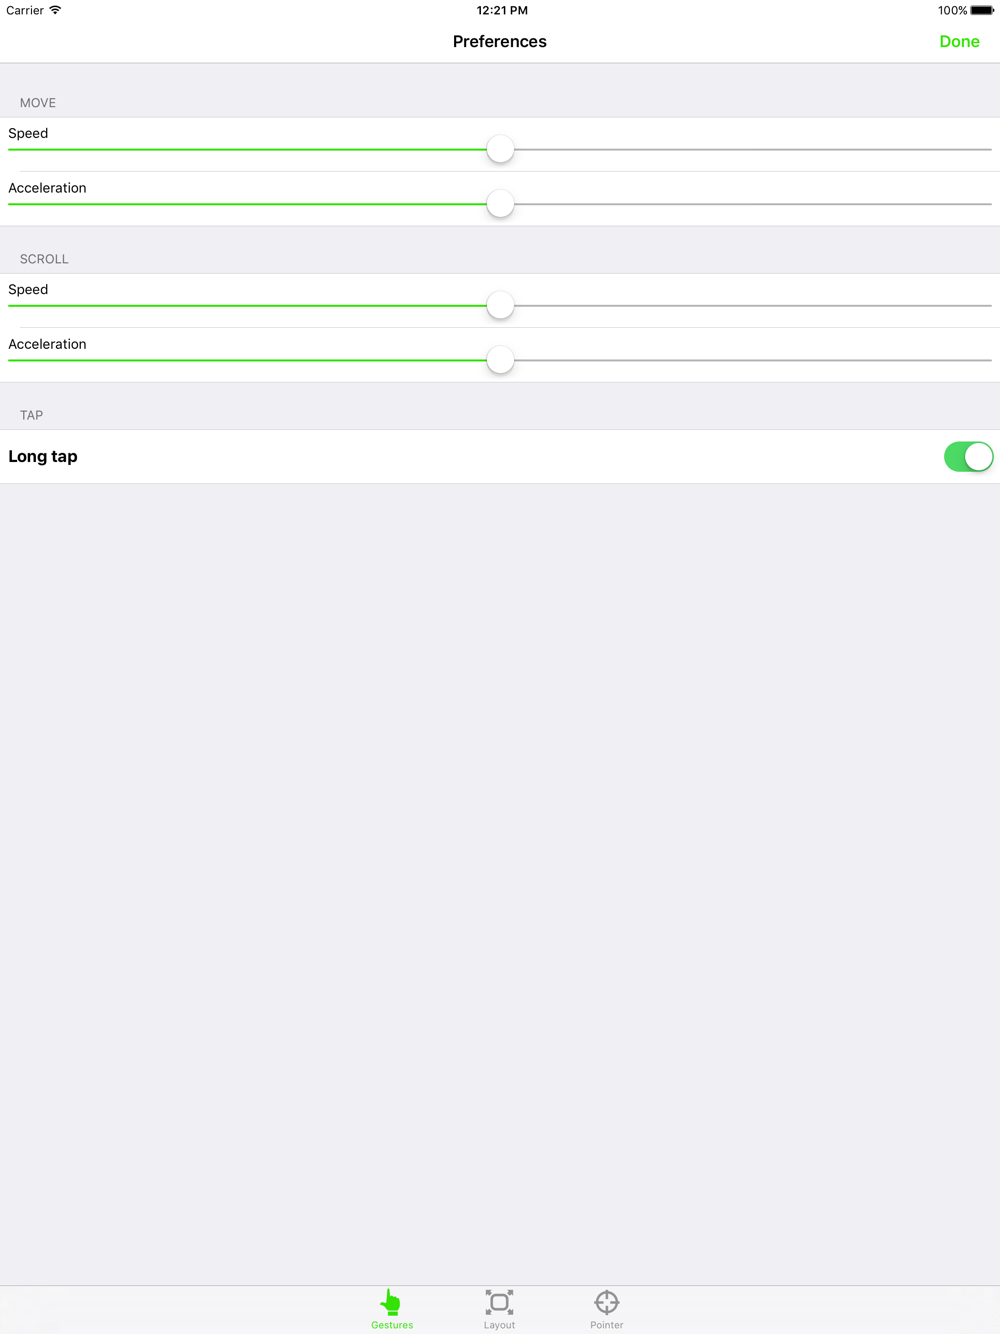Click the MOVE section header
The height and width of the screenshot is (1334, 1000).
pyautogui.click(x=38, y=103)
